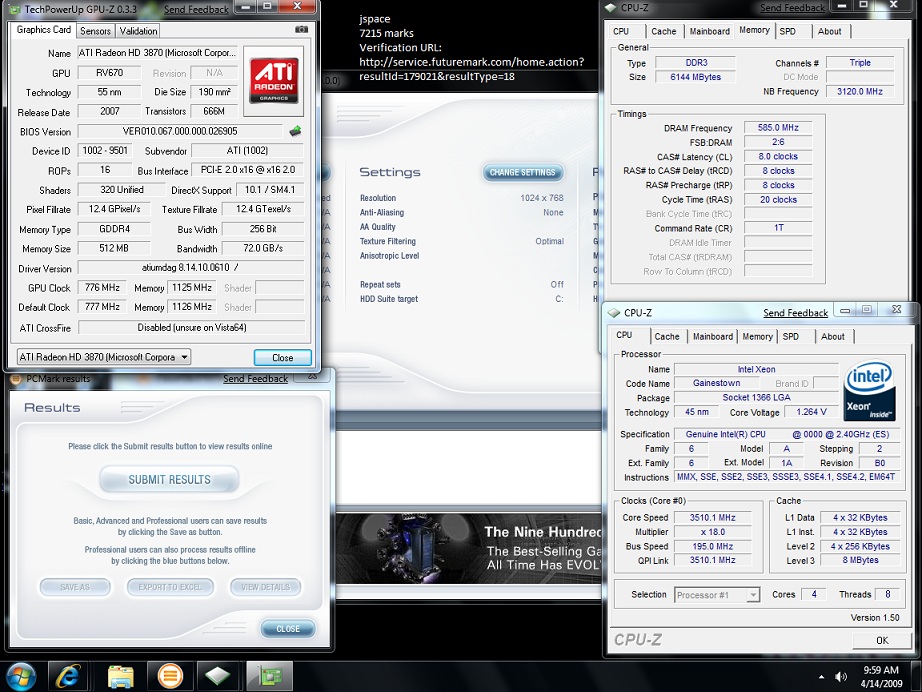The height and width of the screenshot is (692, 922).
Task: Switch to the Sensors tab in GPU-Z
Action: [x=95, y=31]
